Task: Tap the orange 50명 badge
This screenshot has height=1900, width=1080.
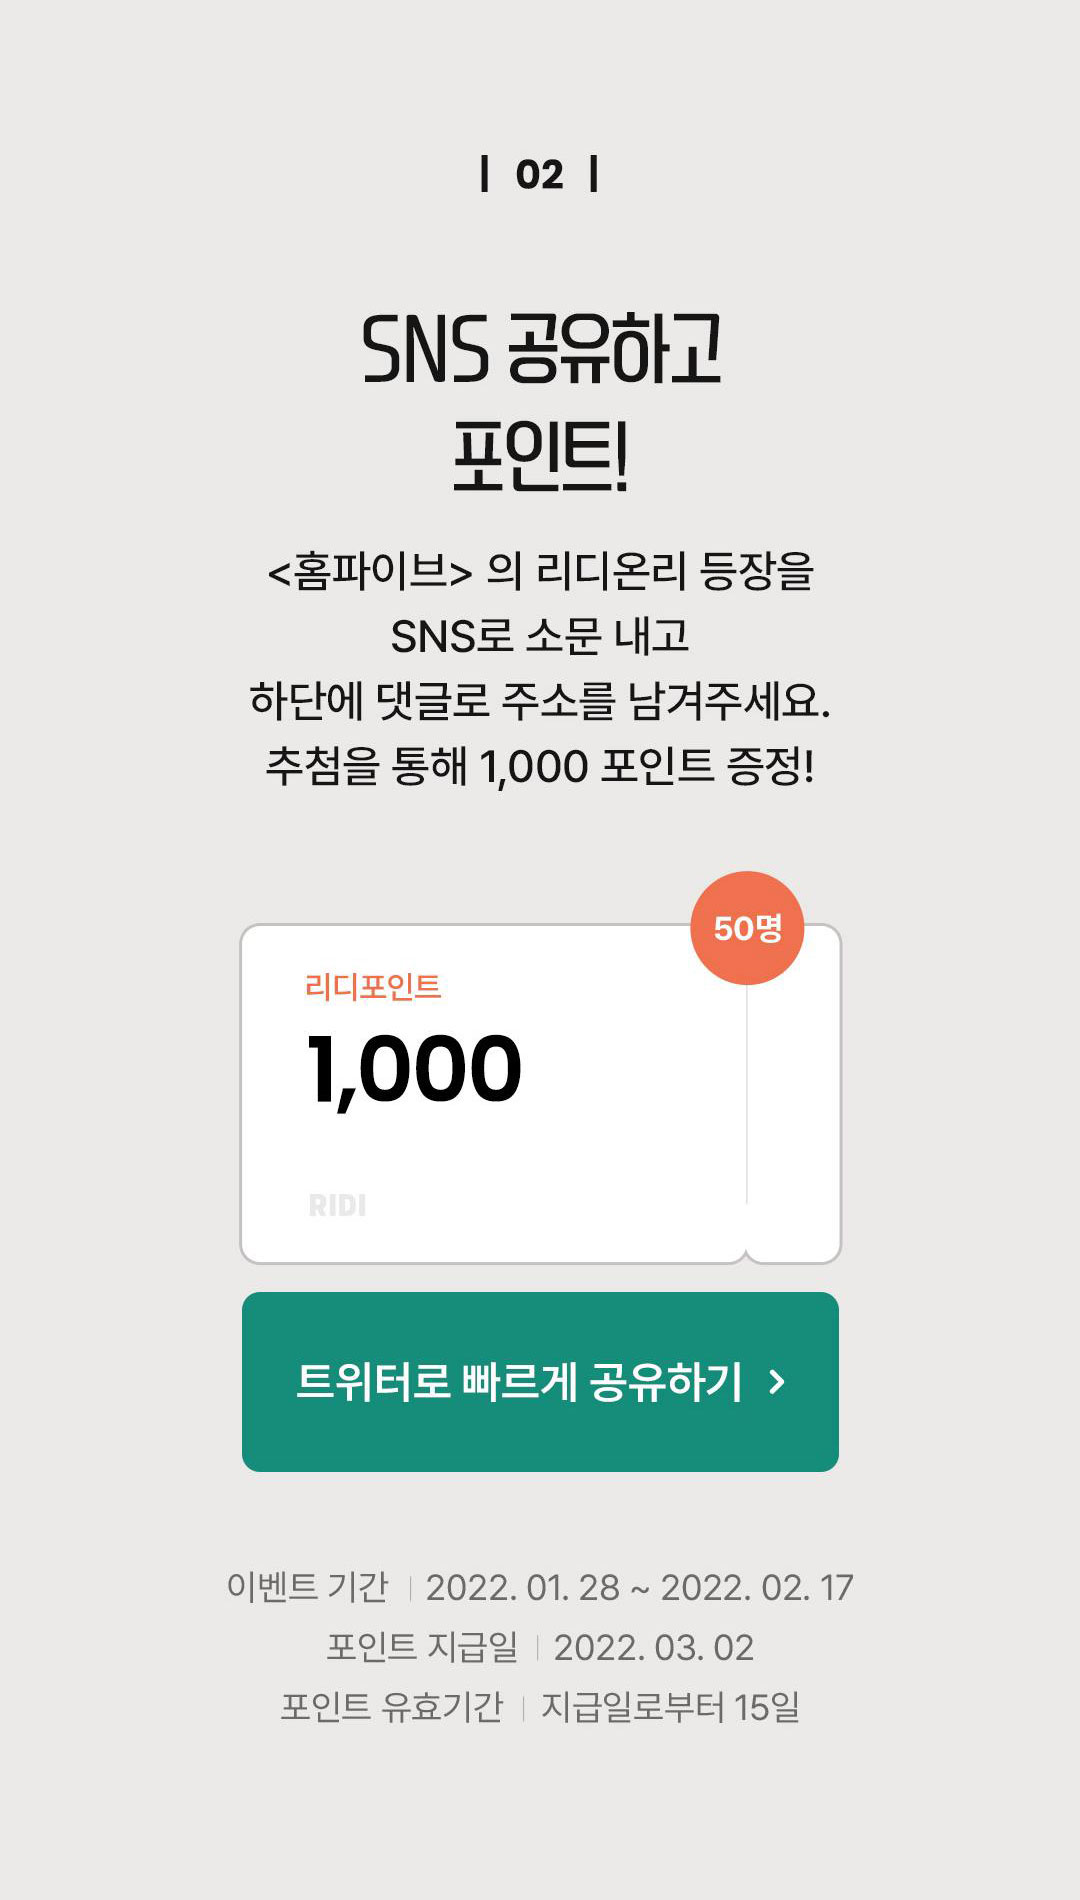Action: tap(747, 928)
